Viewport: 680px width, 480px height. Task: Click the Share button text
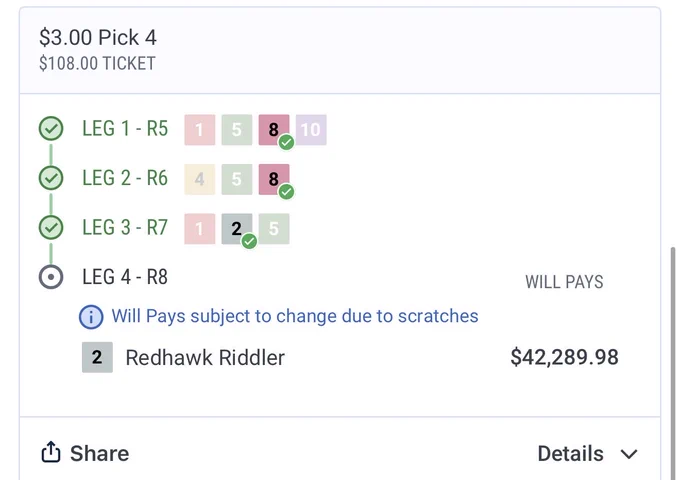click(100, 454)
